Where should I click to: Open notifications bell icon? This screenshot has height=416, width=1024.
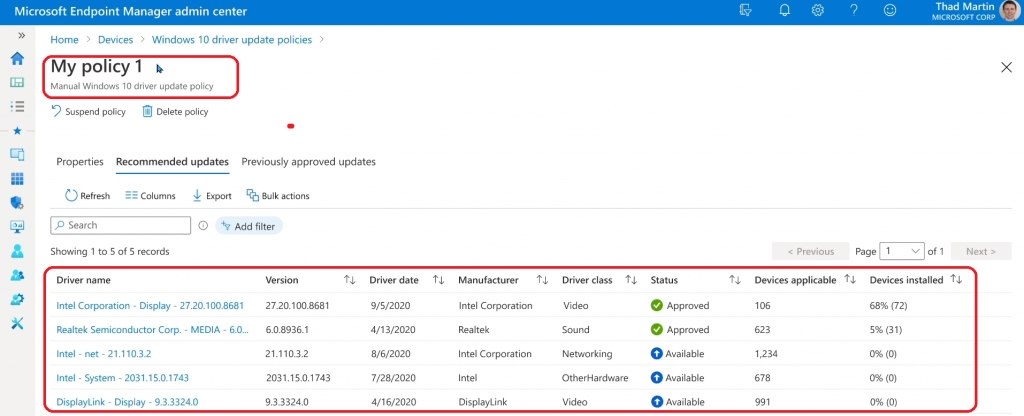coord(784,10)
